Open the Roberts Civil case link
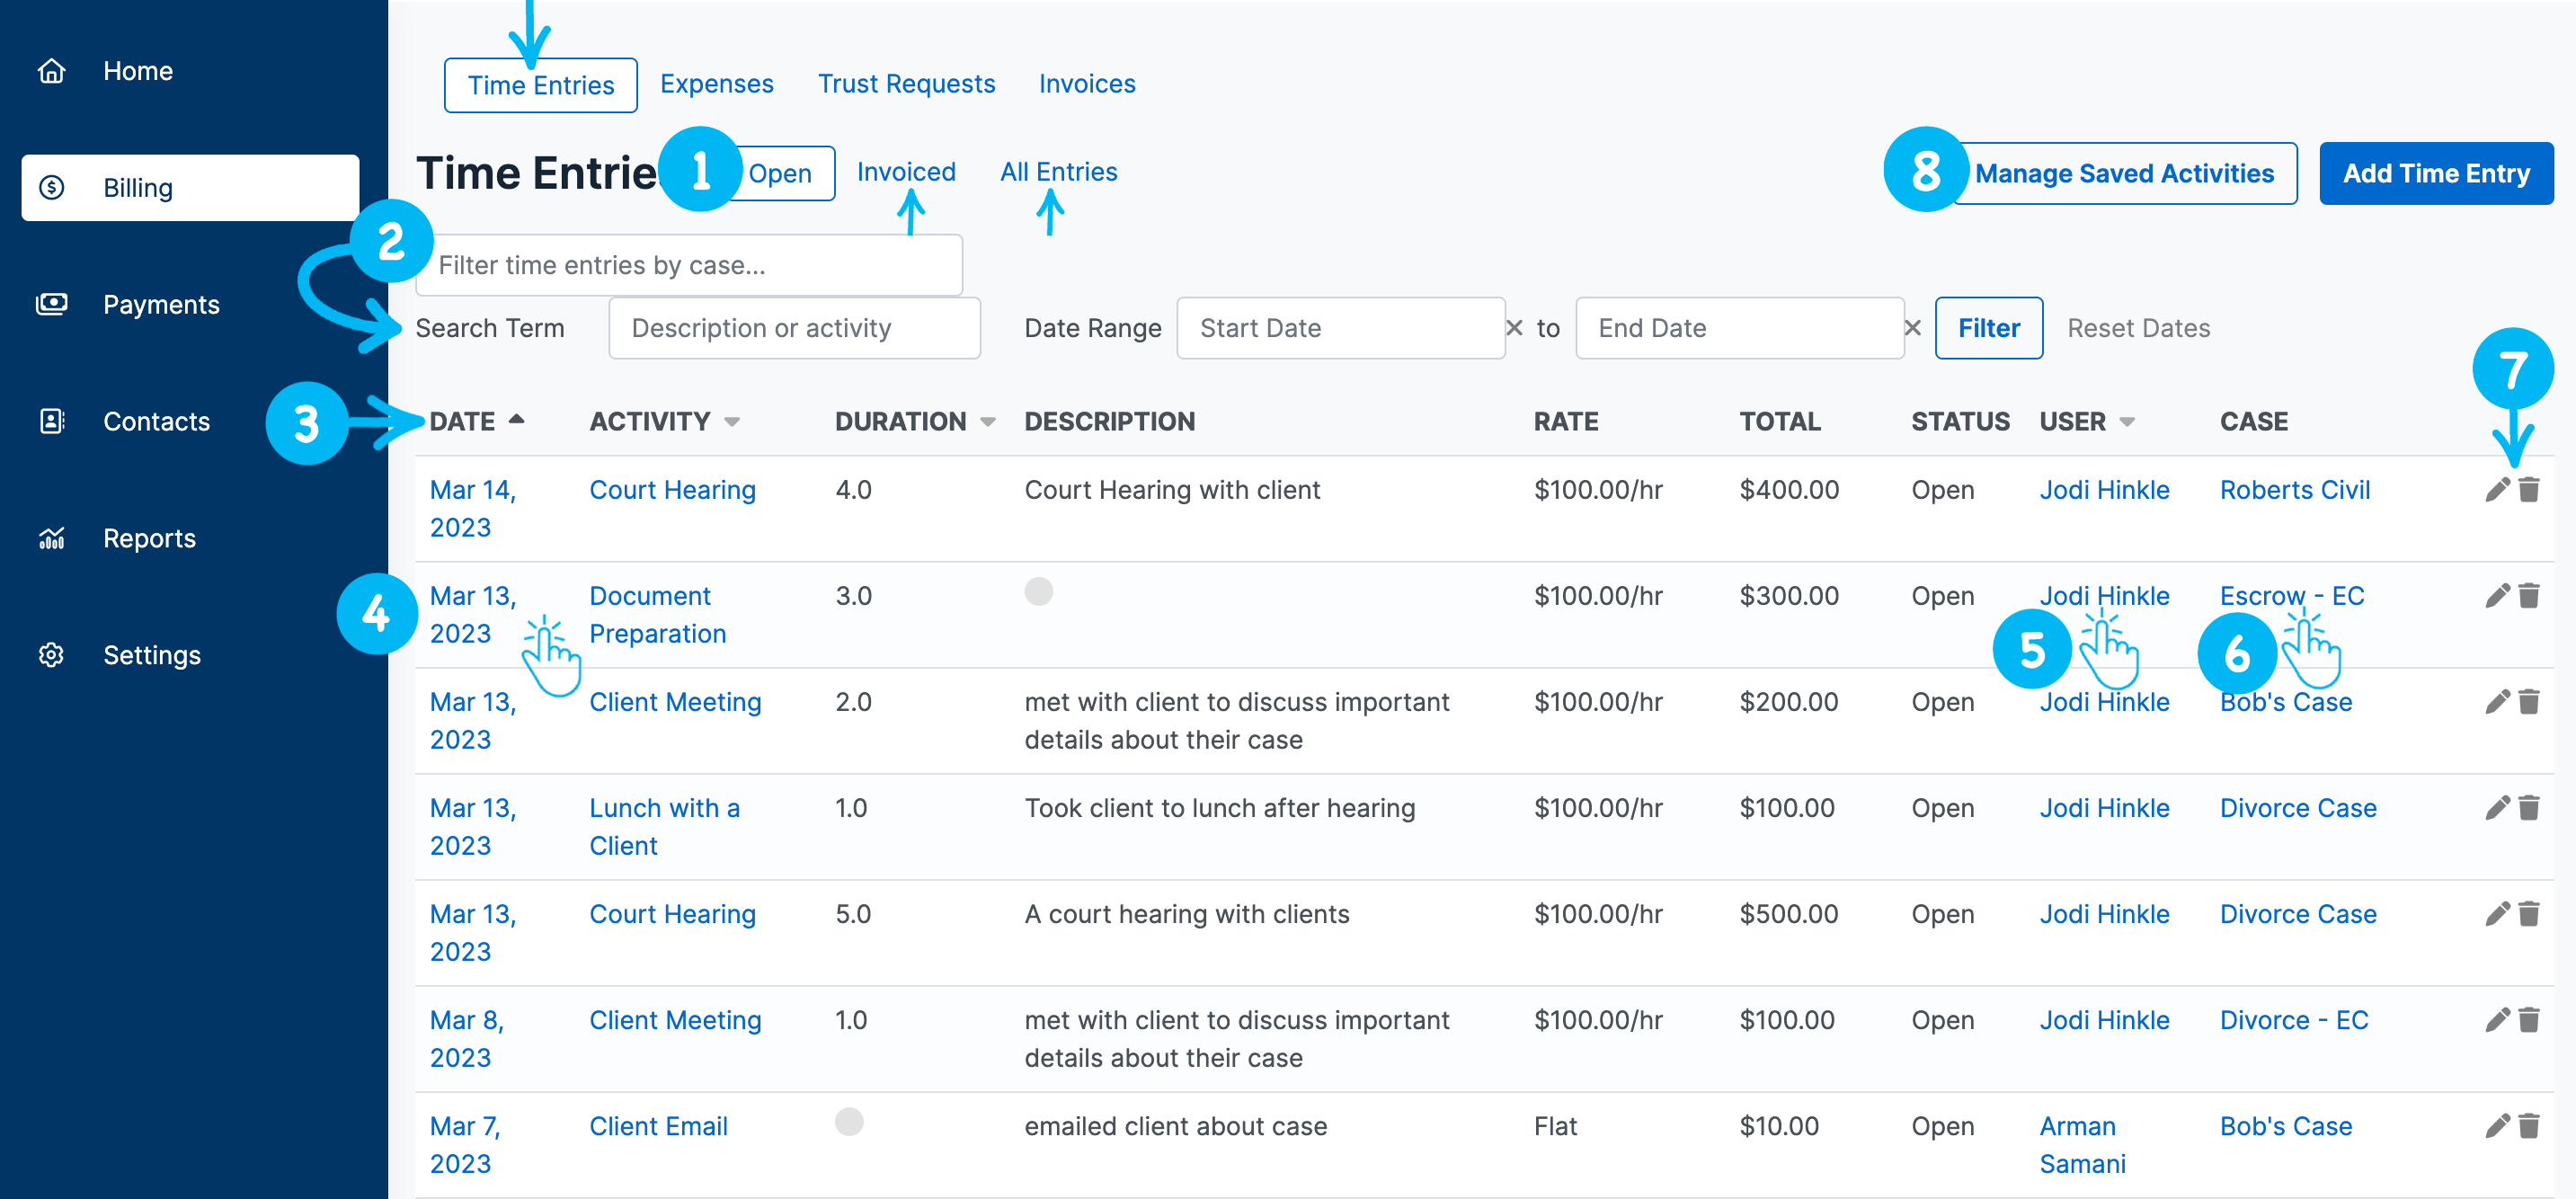Screen dimensions: 2576x1199 (2294, 490)
